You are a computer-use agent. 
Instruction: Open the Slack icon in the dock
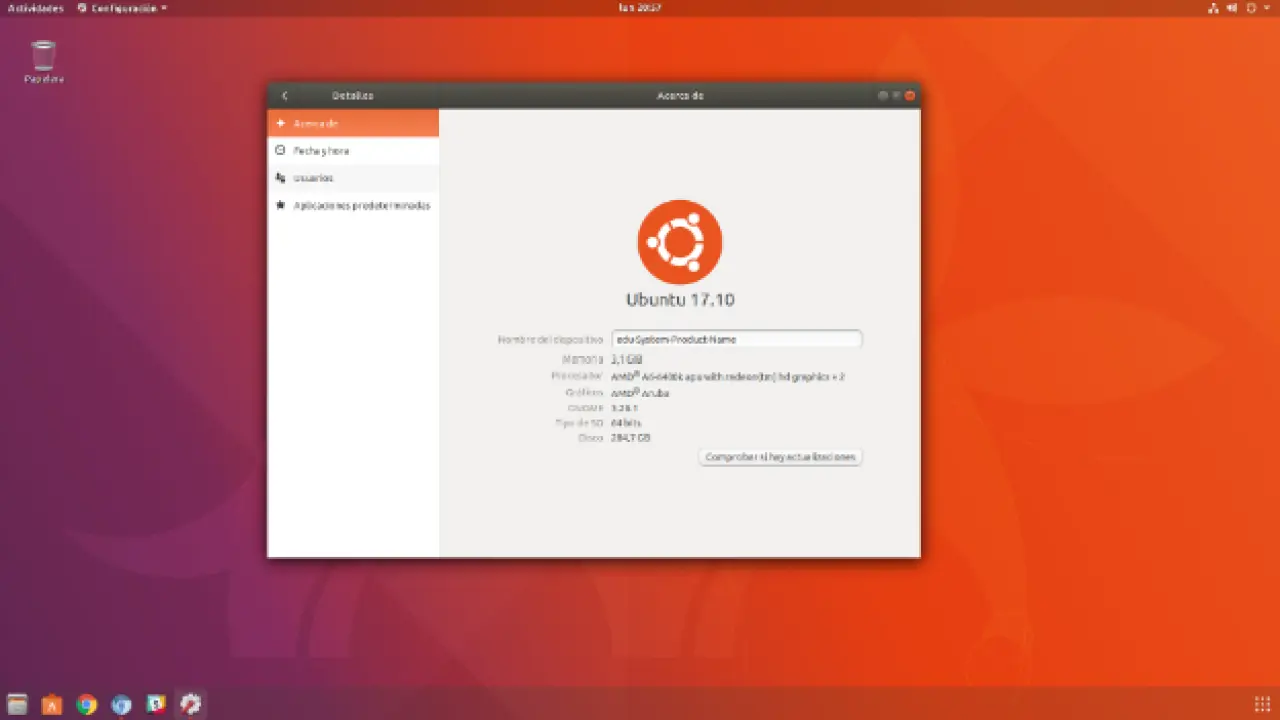coord(156,704)
